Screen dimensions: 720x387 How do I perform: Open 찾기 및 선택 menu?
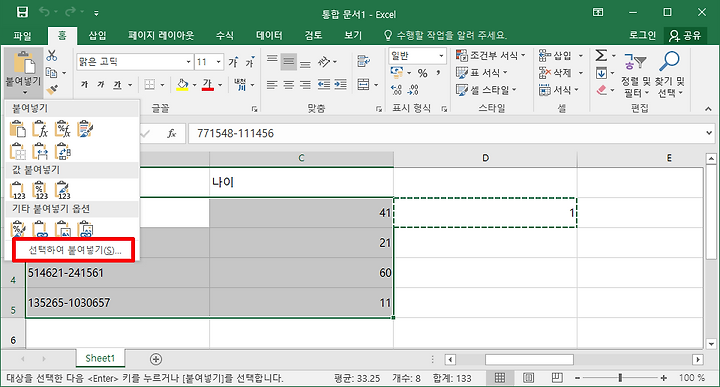pos(669,75)
